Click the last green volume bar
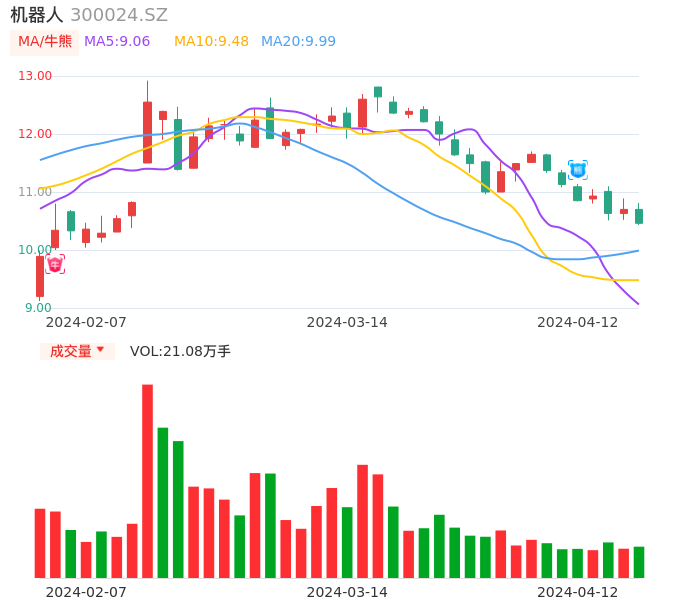This screenshot has height=606, width=686. (639, 562)
